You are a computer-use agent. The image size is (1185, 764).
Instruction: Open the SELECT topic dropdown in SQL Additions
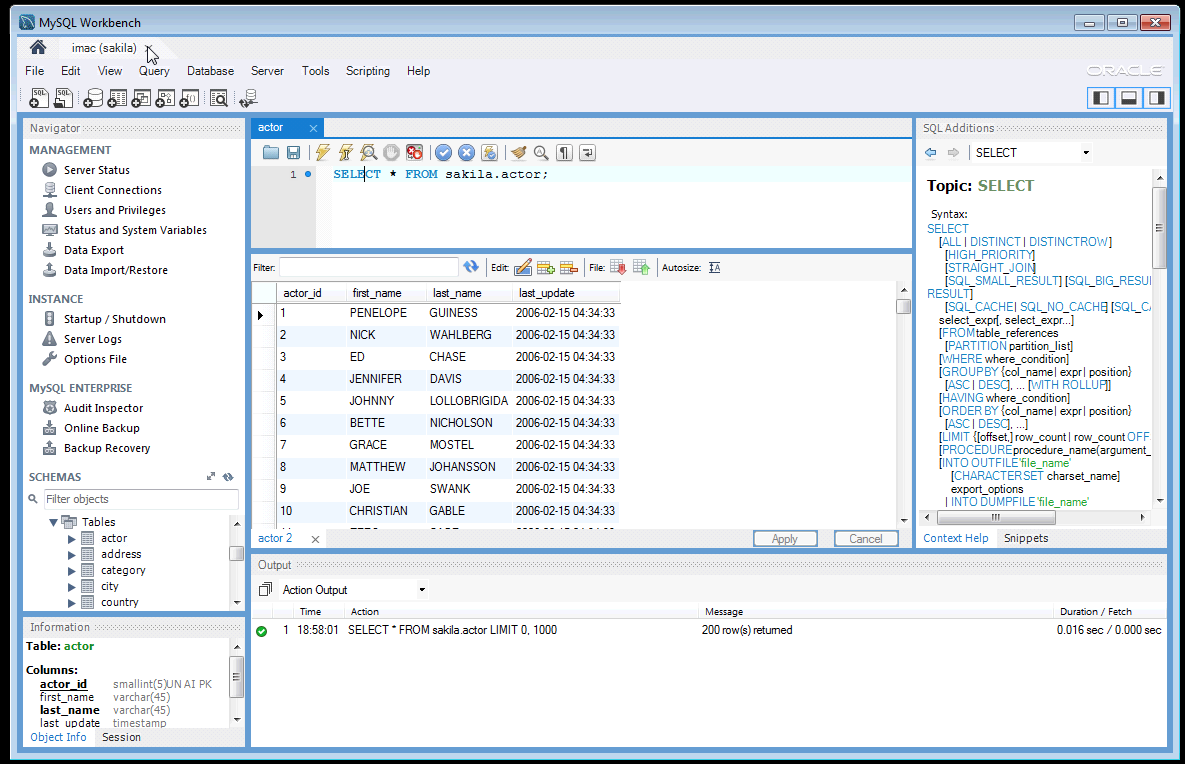tap(1086, 153)
